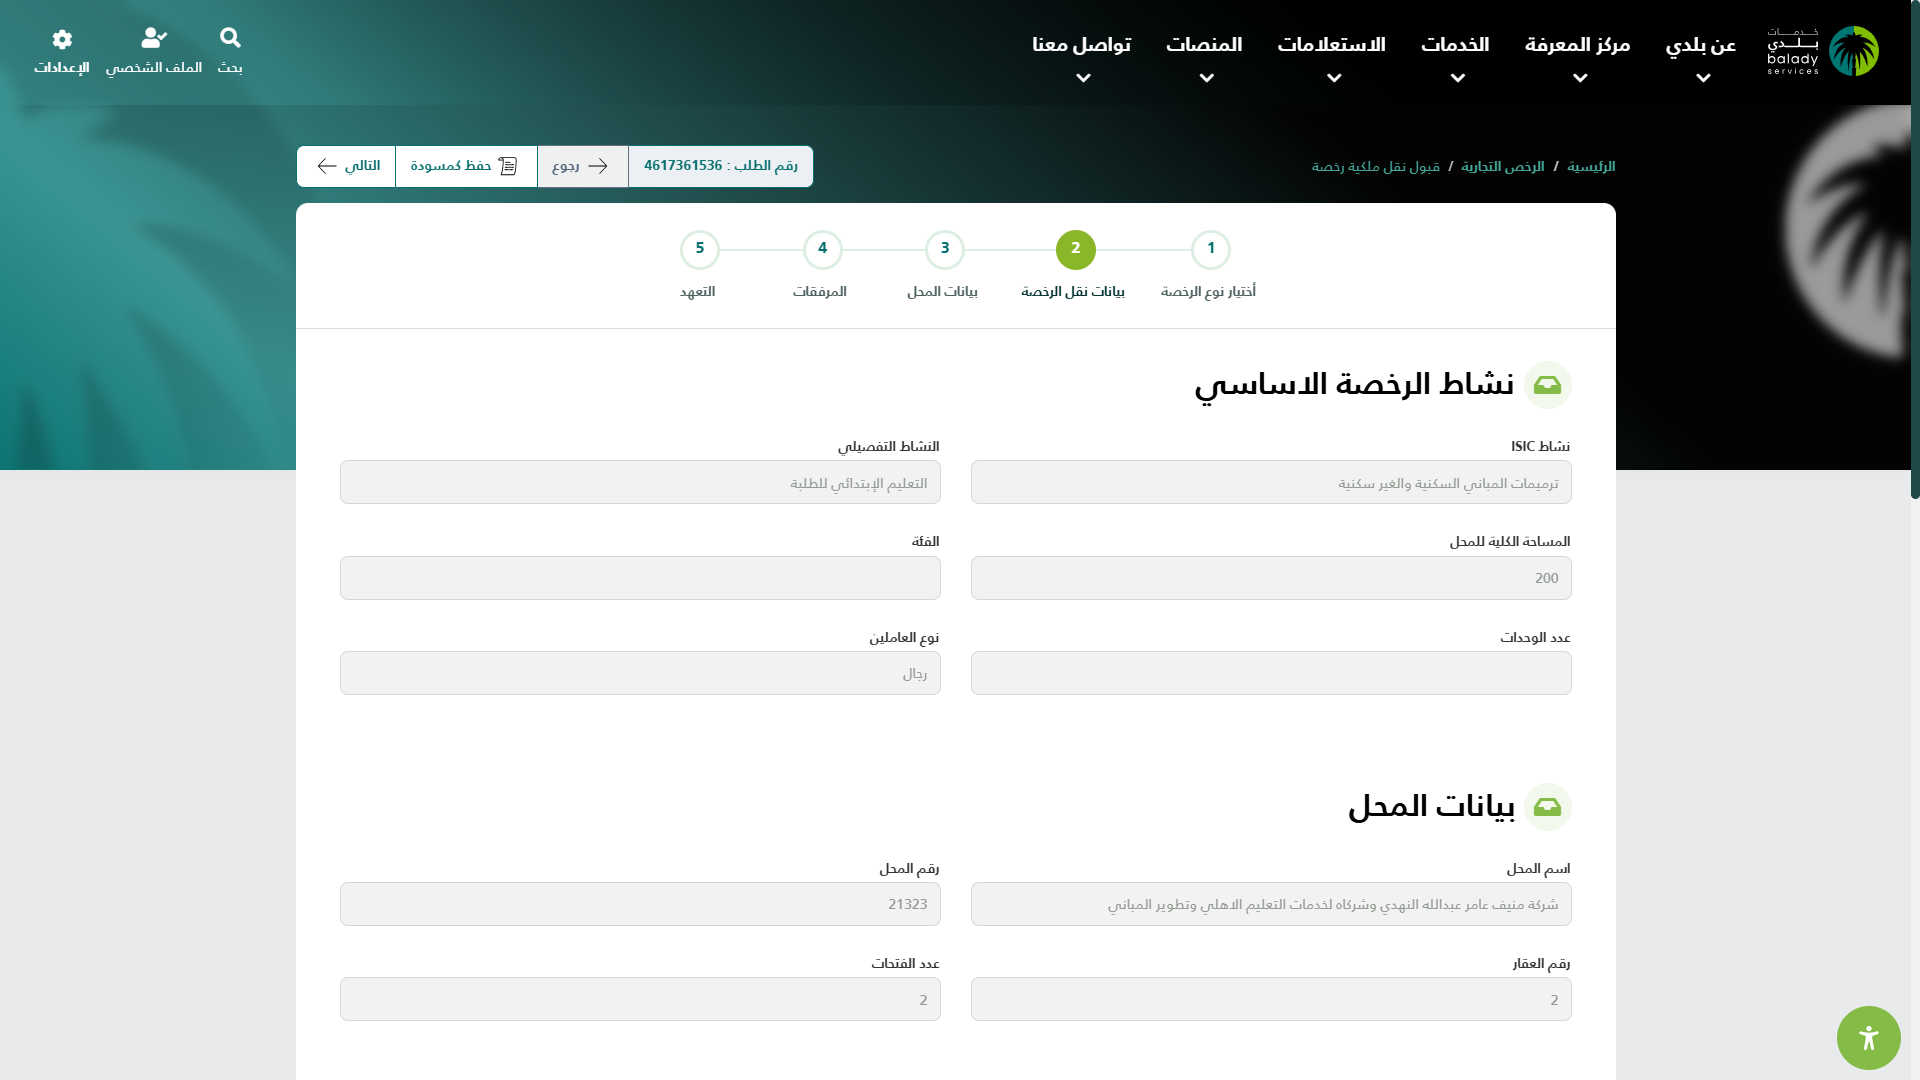
Task: Open the settings gear (الإعدادات) icon
Action: [x=62, y=39]
